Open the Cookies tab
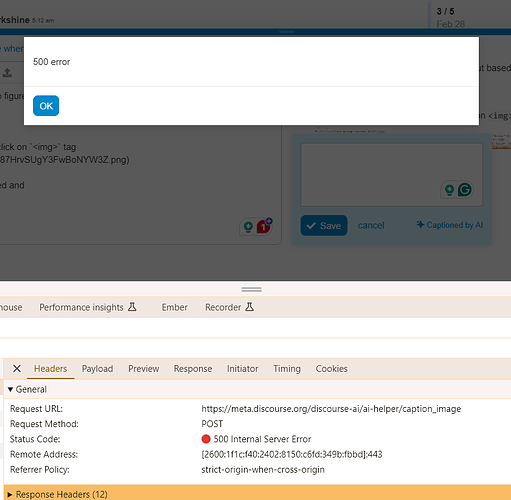The width and height of the screenshot is (511, 500). pyautogui.click(x=332, y=369)
